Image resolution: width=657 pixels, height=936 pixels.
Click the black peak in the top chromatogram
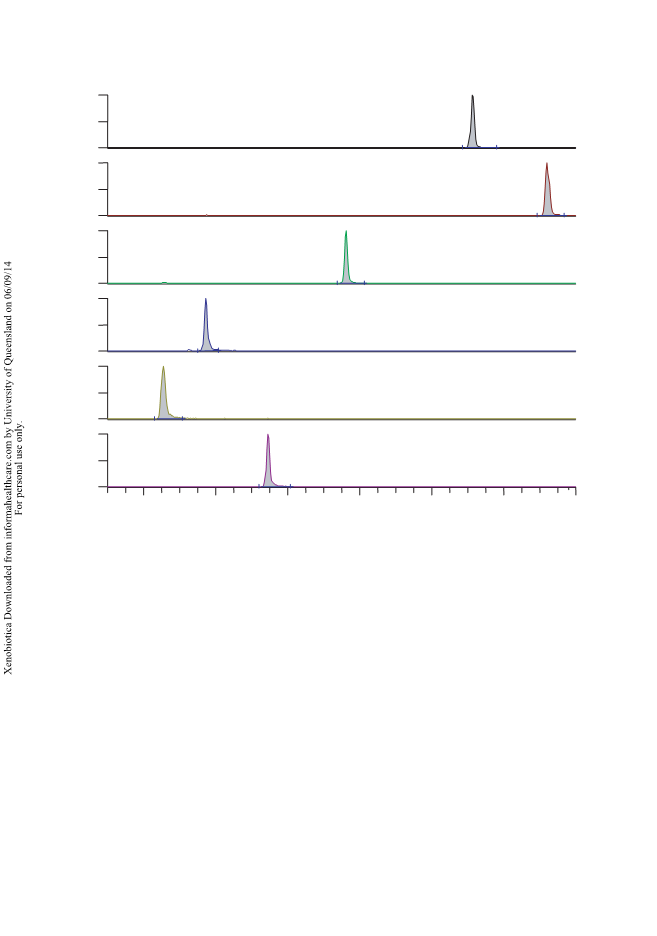[x=473, y=122]
